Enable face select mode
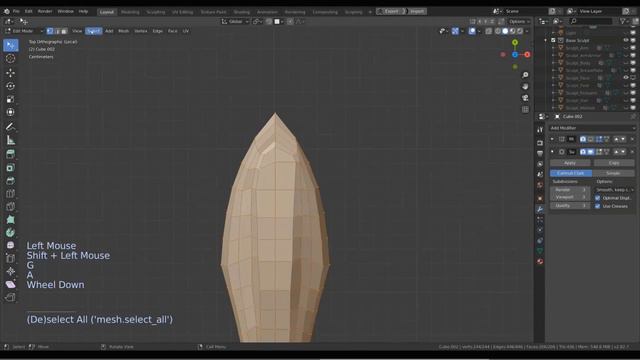Viewport: 640px width, 360px height. (x=64, y=31)
